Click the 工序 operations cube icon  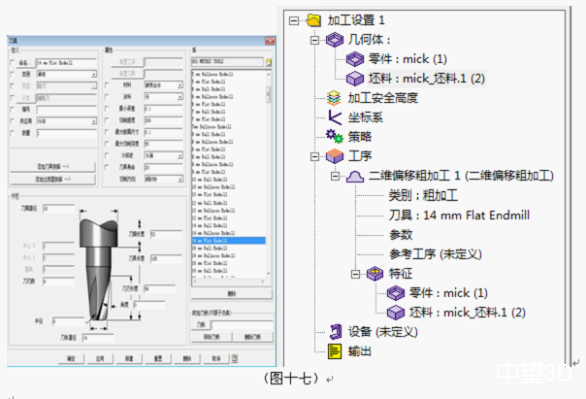[334, 156]
